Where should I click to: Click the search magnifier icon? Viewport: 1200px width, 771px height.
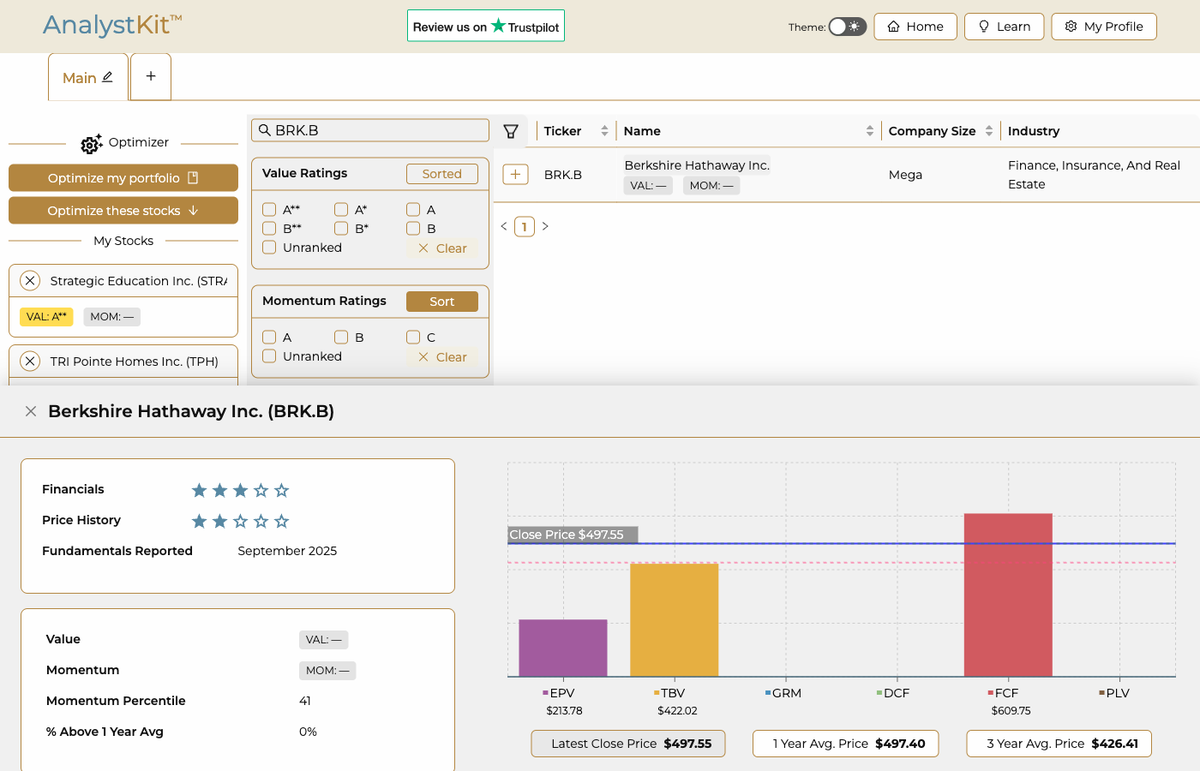(x=265, y=130)
